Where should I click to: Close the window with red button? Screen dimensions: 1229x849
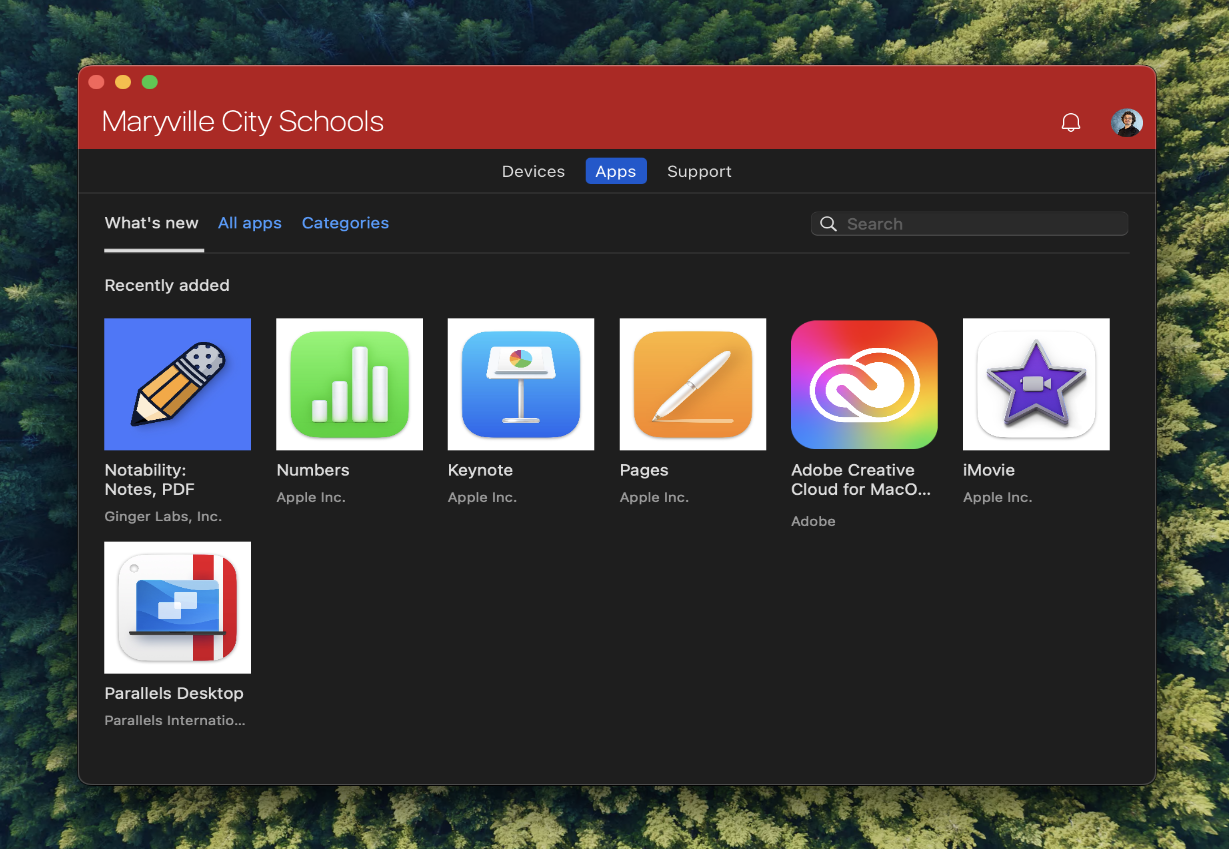point(97,82)
